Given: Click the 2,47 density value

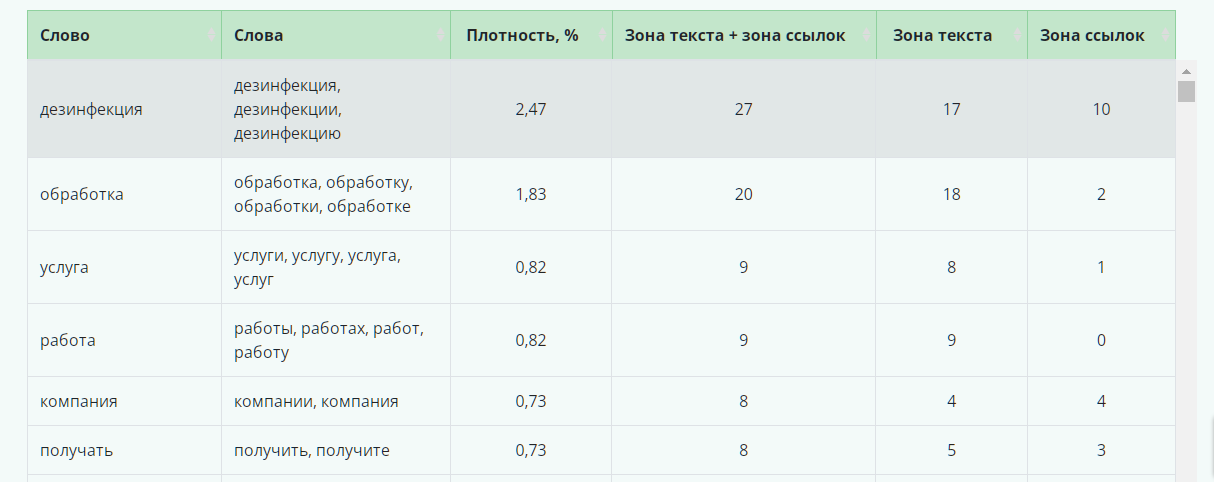Looking at the screenshot, I should 531,109.
